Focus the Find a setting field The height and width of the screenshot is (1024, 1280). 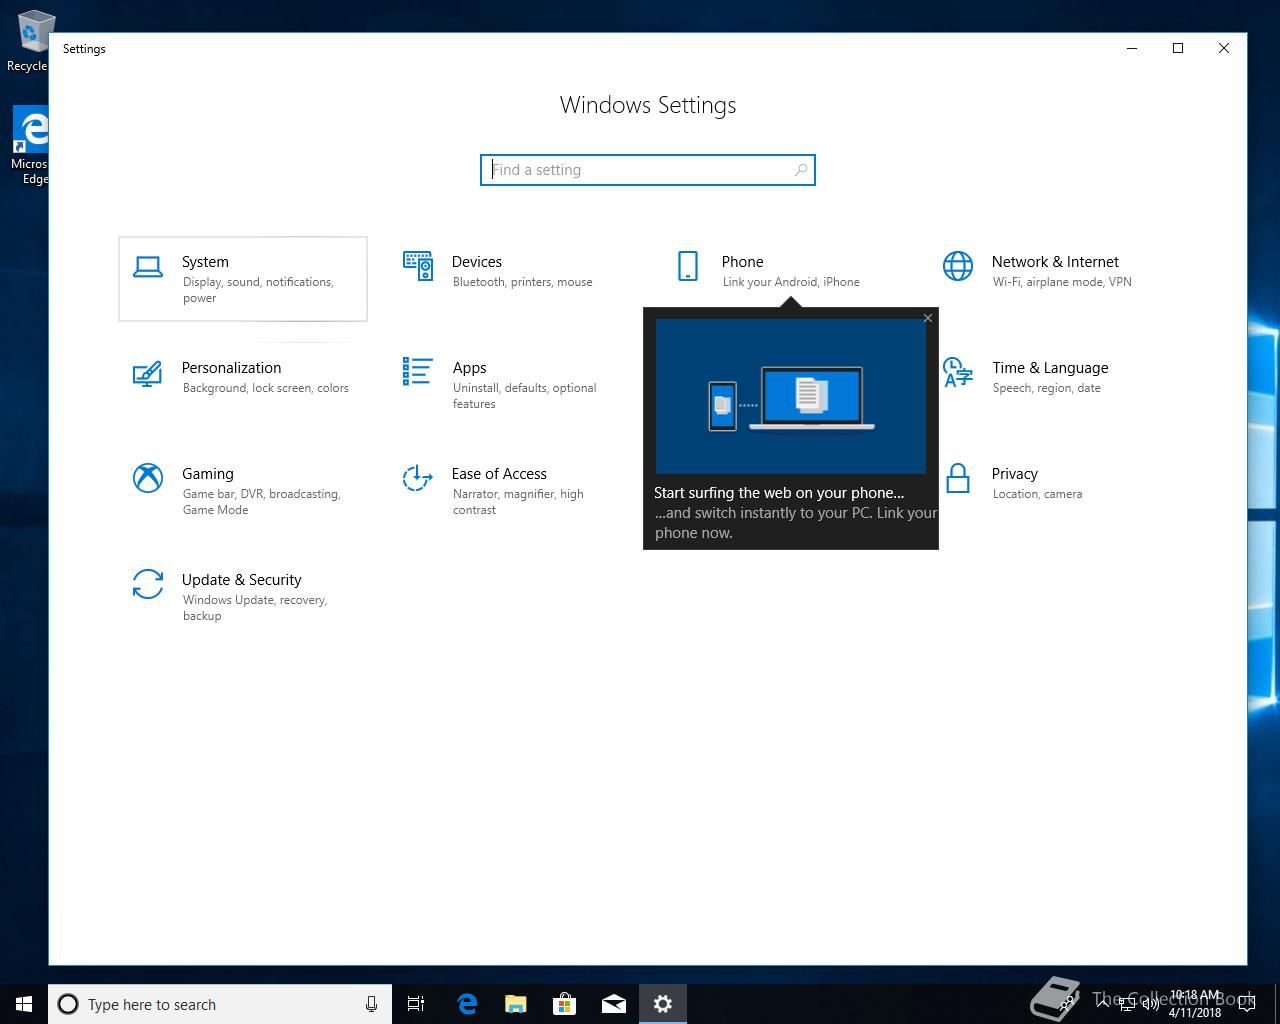click(648, 170)
